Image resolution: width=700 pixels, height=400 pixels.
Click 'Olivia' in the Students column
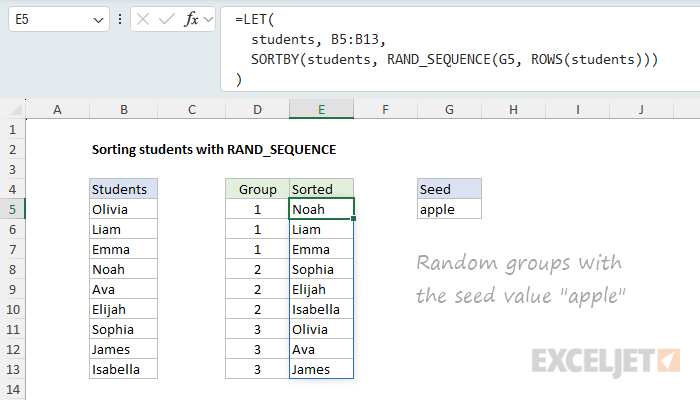coord(124,209)
